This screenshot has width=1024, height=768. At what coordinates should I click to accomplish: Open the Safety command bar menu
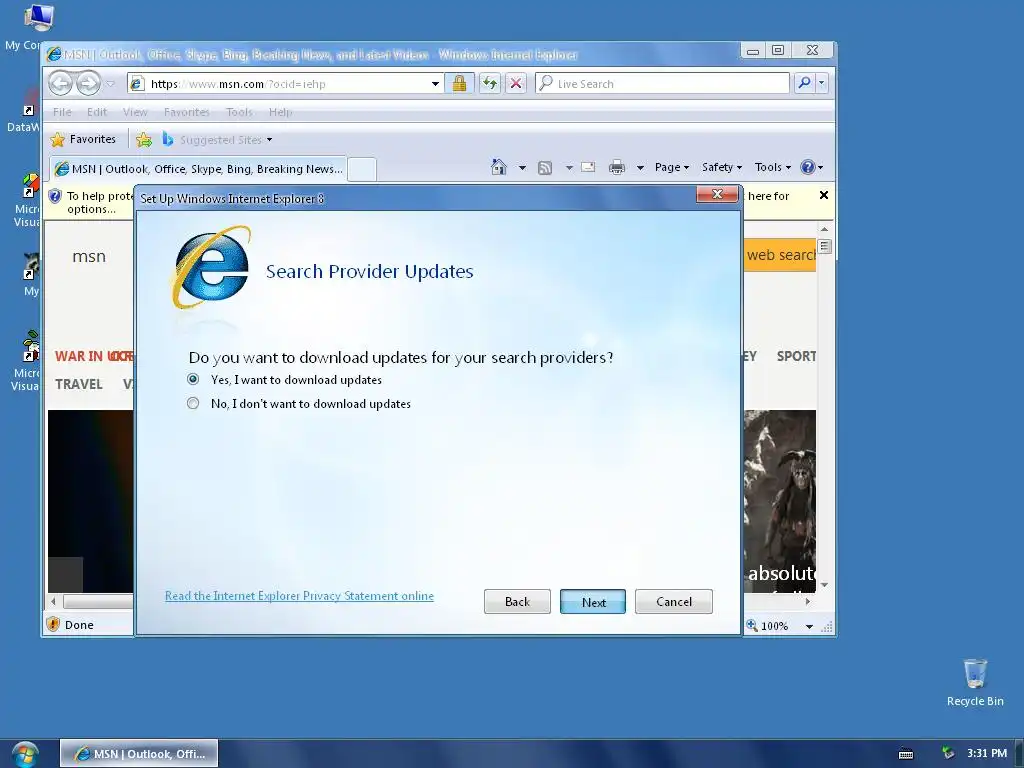click(722, 167)
